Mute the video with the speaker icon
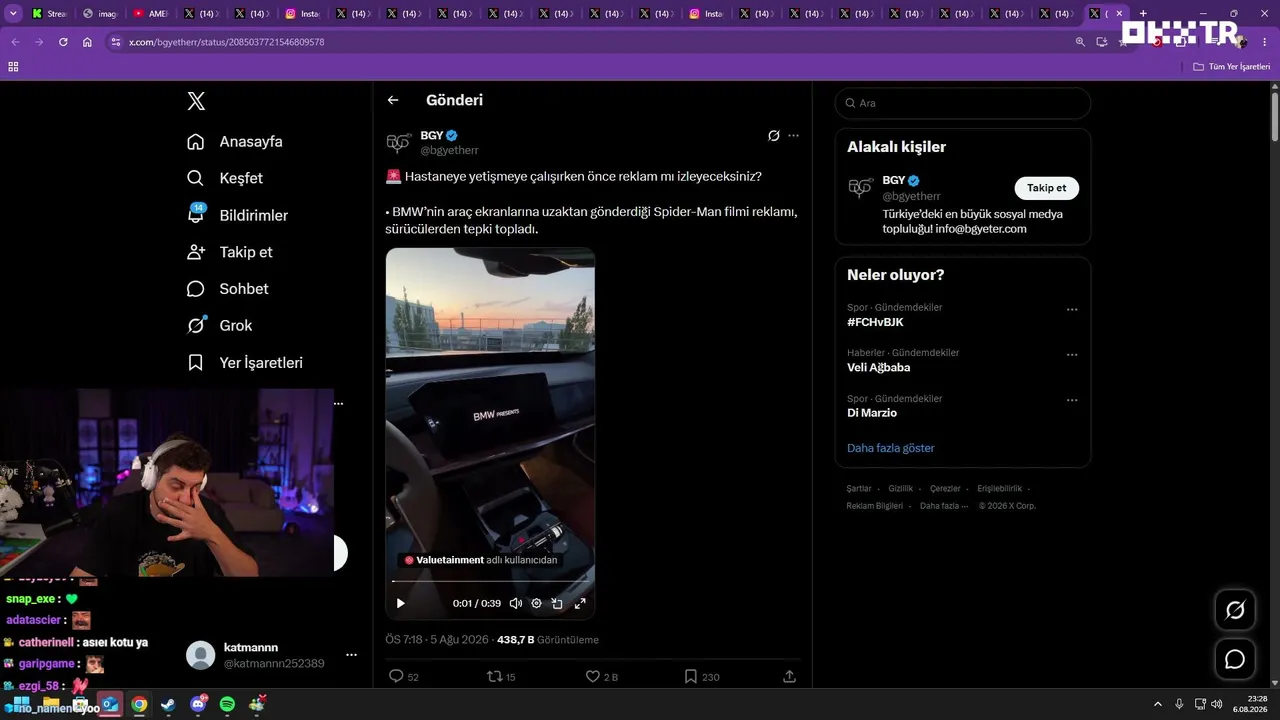The height and width of the screenshot is (720, 1280). [516, 603]
